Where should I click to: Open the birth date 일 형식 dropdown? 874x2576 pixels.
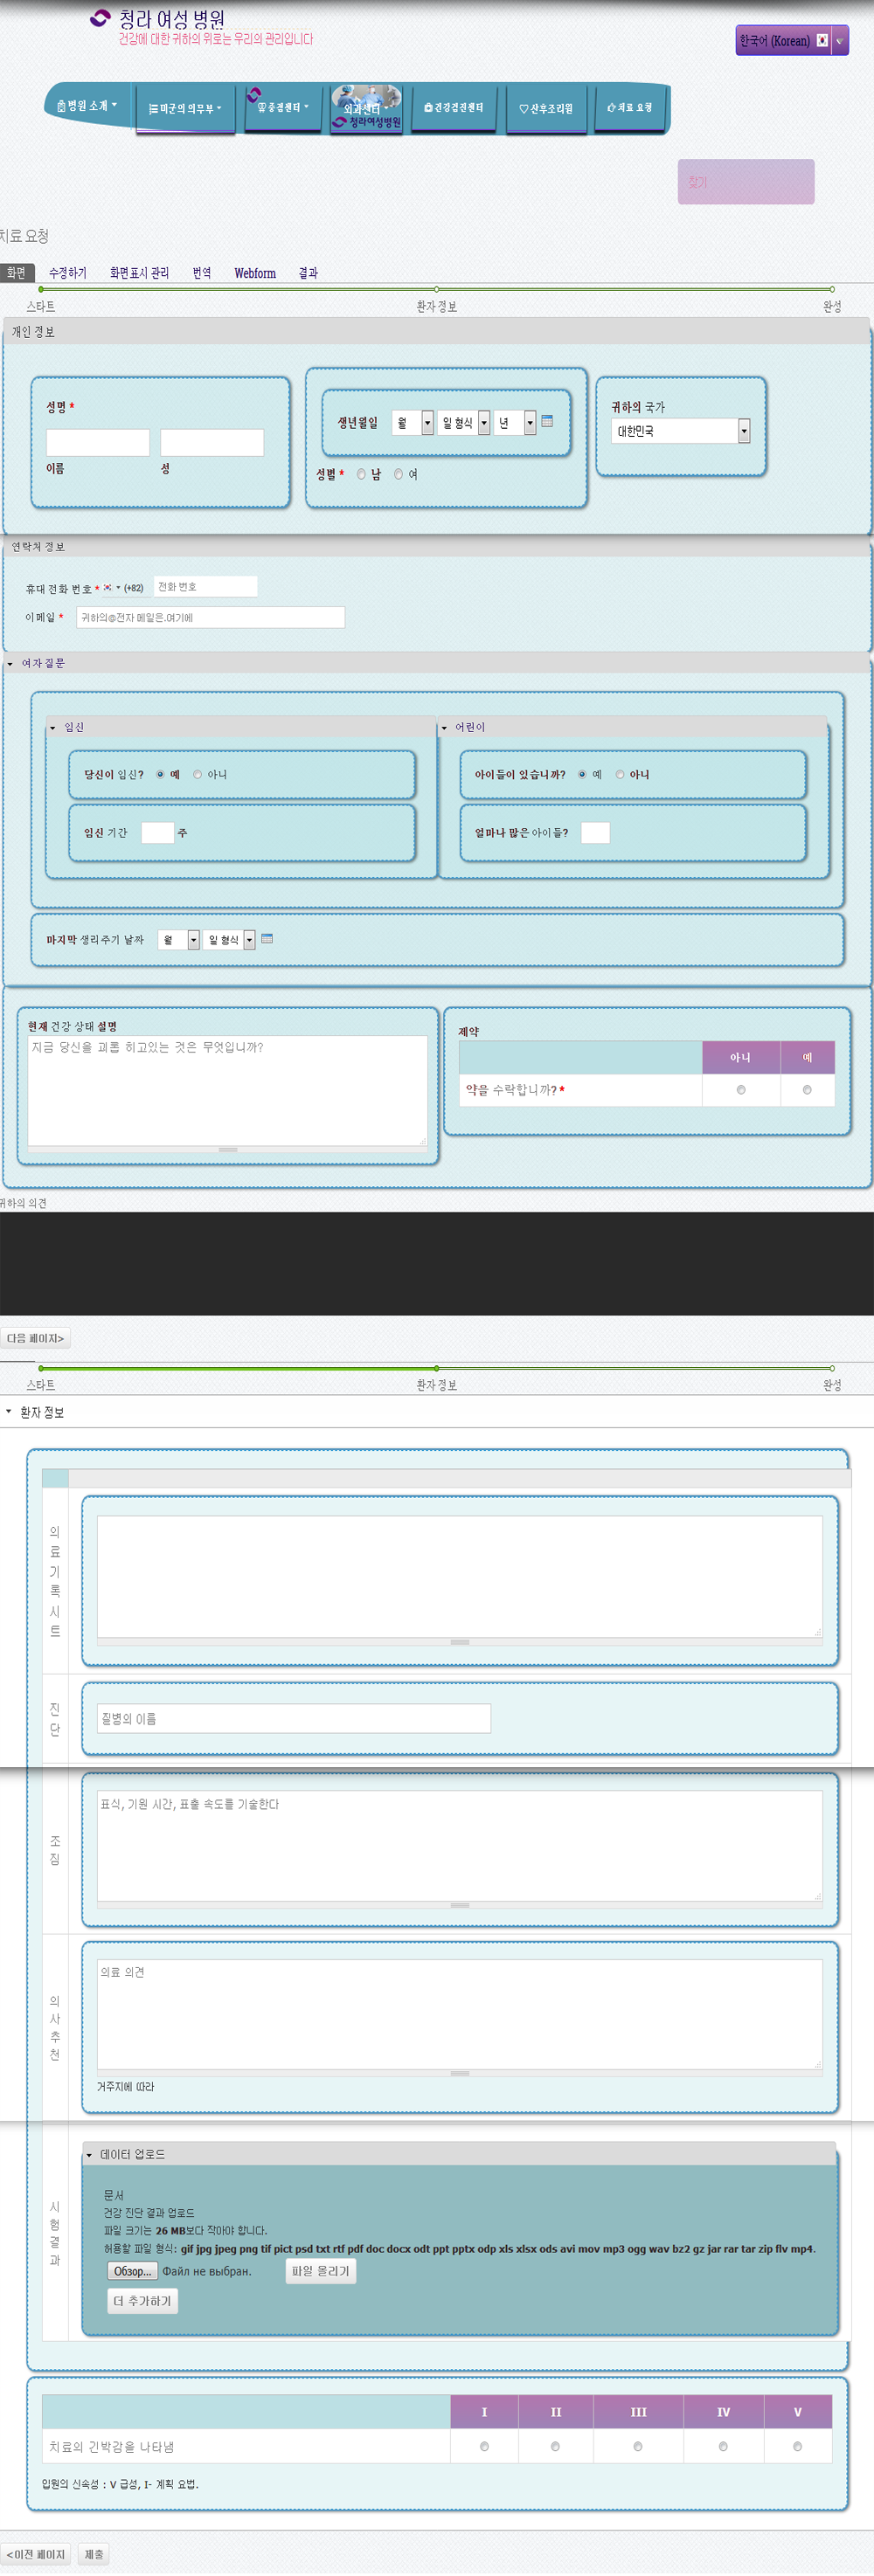coord(464,423)
